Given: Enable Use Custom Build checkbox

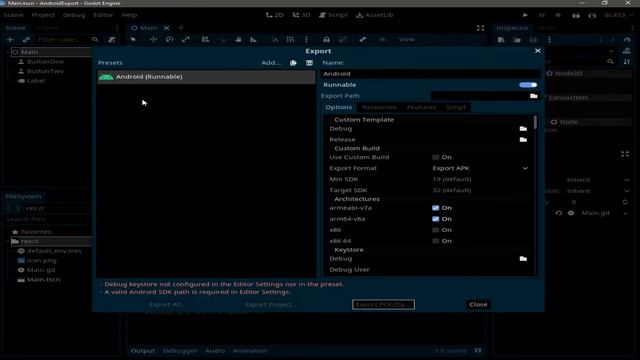Looking at the screenshot, I should [x=436, y=157].
